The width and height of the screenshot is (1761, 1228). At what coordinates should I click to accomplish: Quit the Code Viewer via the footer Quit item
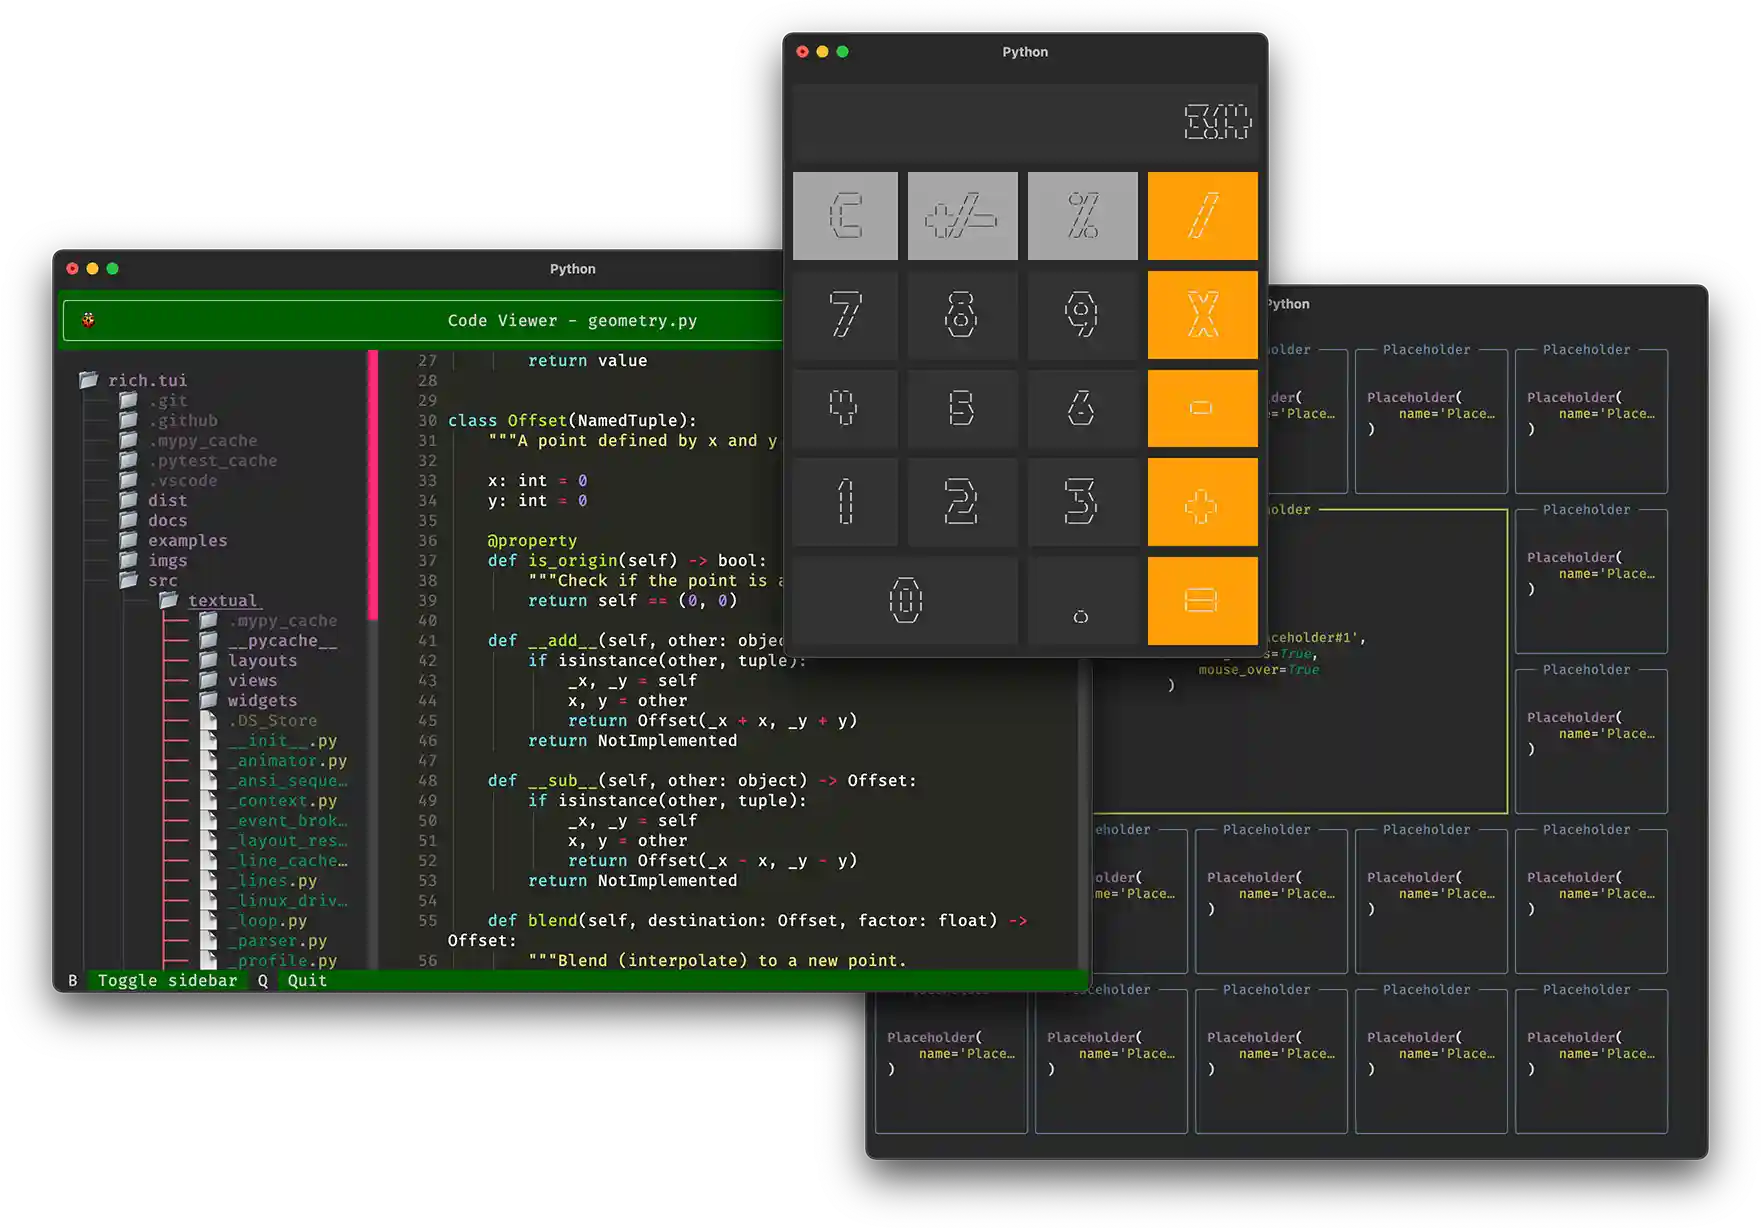click(x=305, y=980)
